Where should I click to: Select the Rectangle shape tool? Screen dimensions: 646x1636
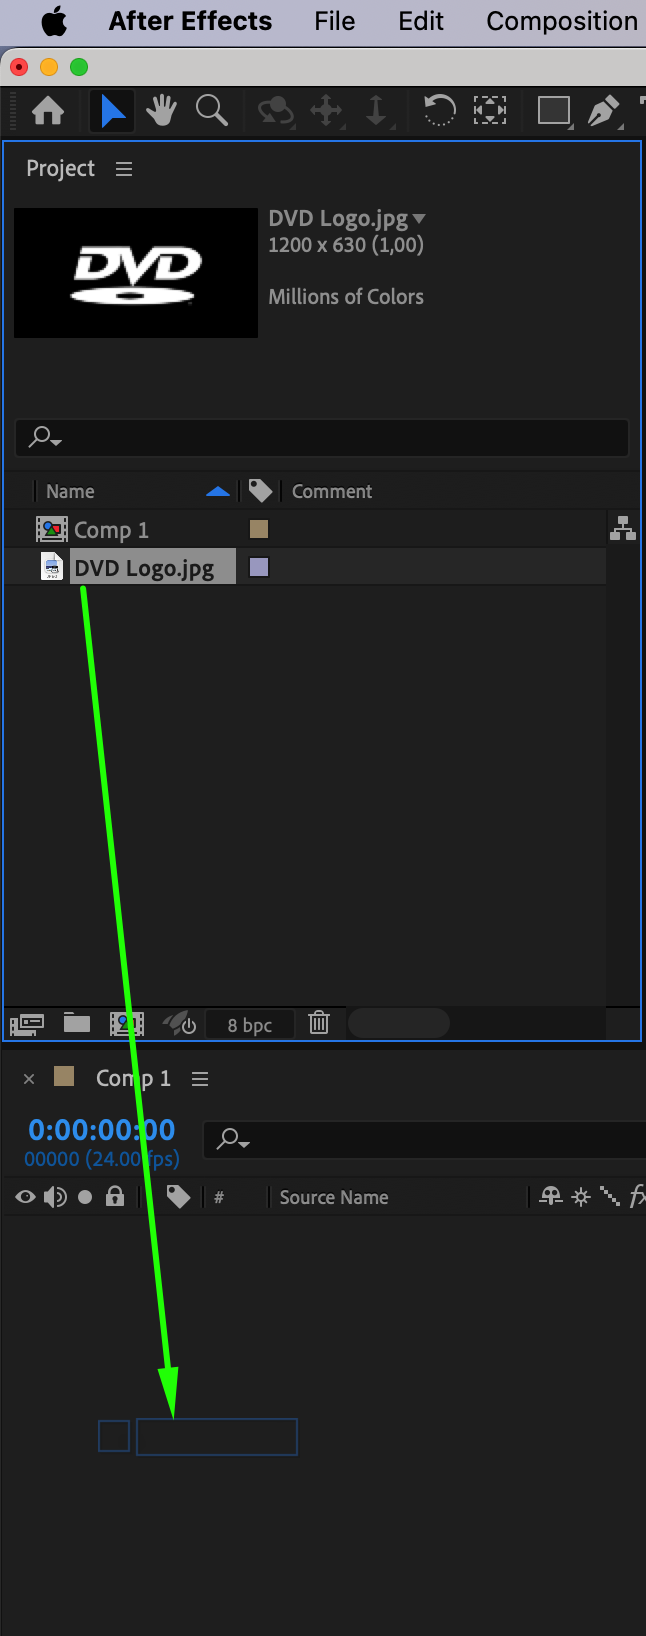[x=553, y=110]
